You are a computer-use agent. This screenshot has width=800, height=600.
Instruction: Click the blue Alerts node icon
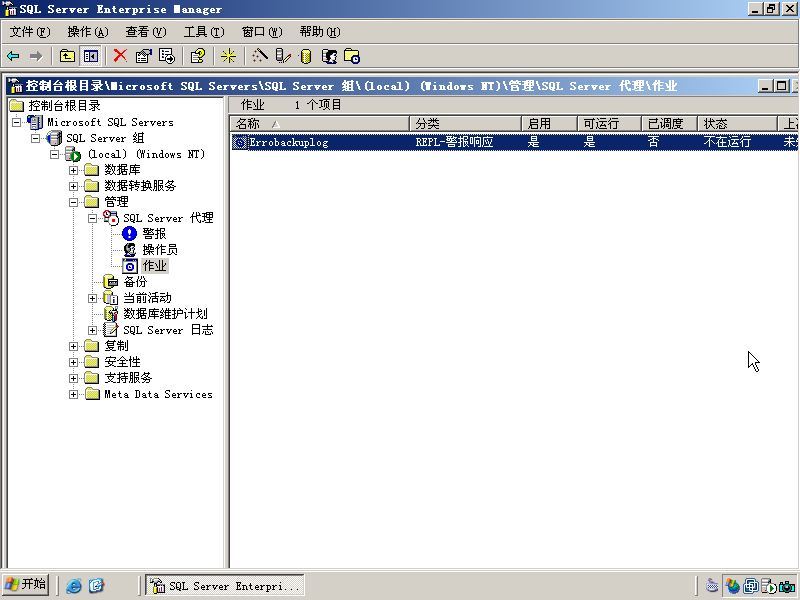click(x=130, y=234)
